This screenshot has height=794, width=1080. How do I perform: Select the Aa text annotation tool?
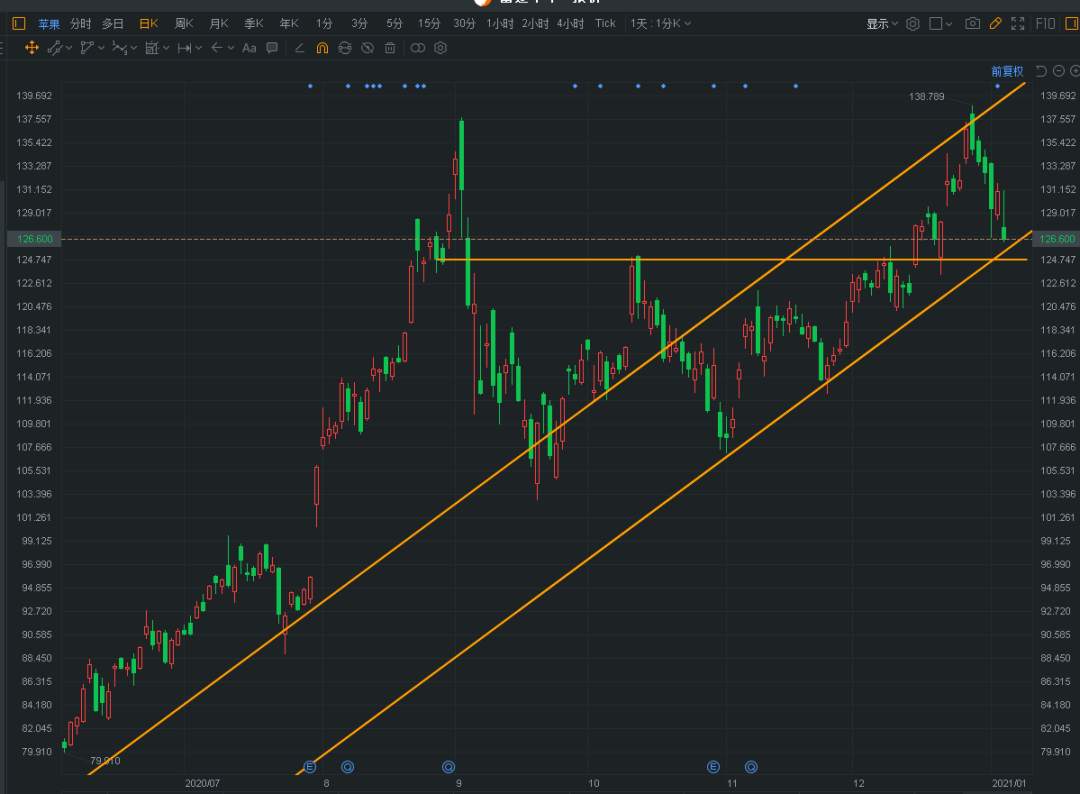click(x=249, y=48)
